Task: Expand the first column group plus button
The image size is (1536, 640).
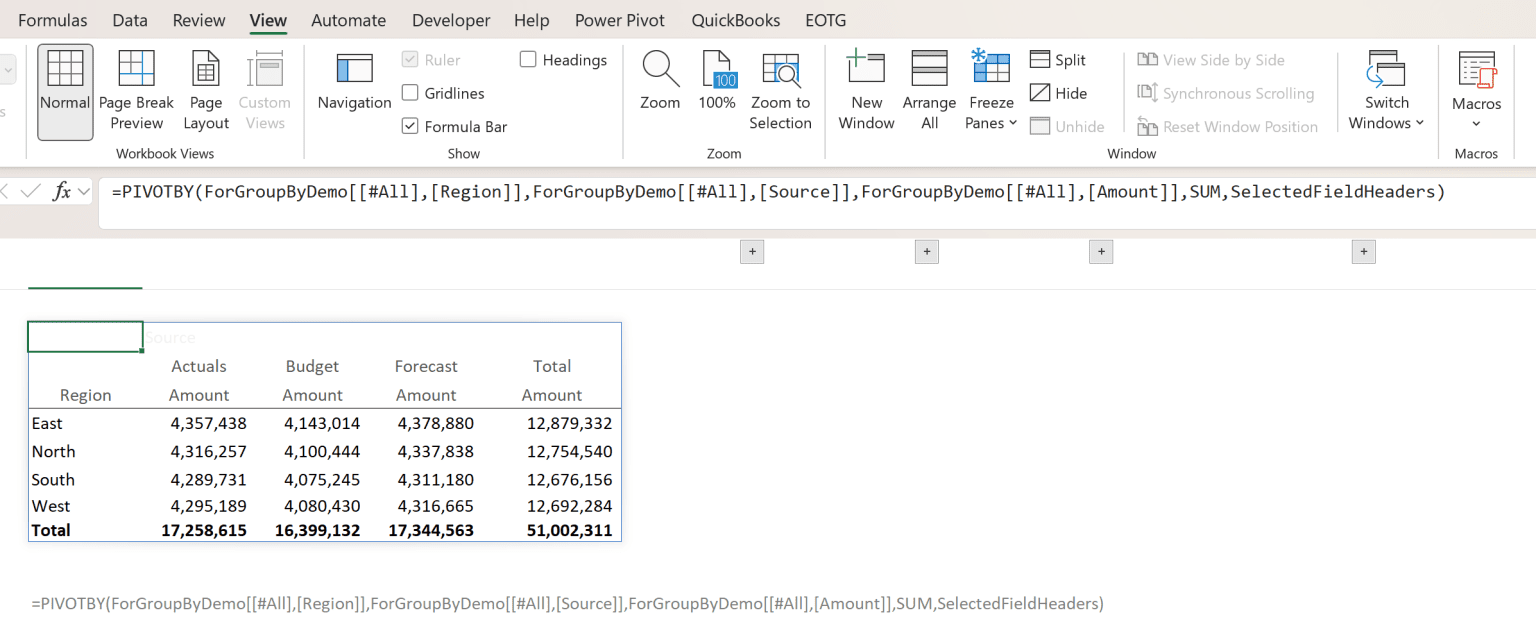Action: [x=752, y=252]
